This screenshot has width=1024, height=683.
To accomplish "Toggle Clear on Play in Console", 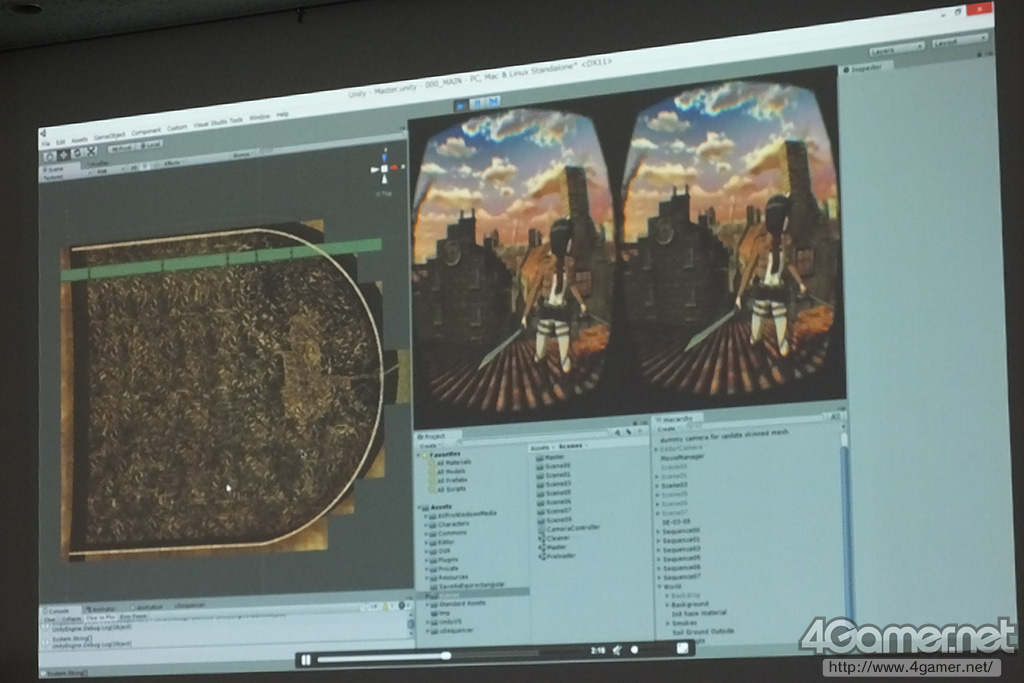I will point(101,618).
